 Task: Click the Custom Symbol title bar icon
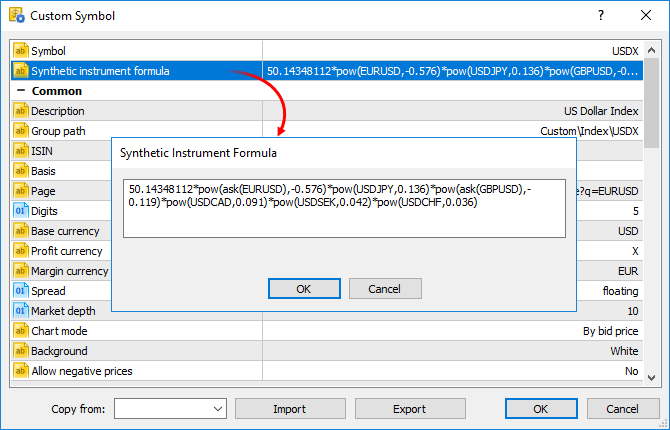coord(17,15)
